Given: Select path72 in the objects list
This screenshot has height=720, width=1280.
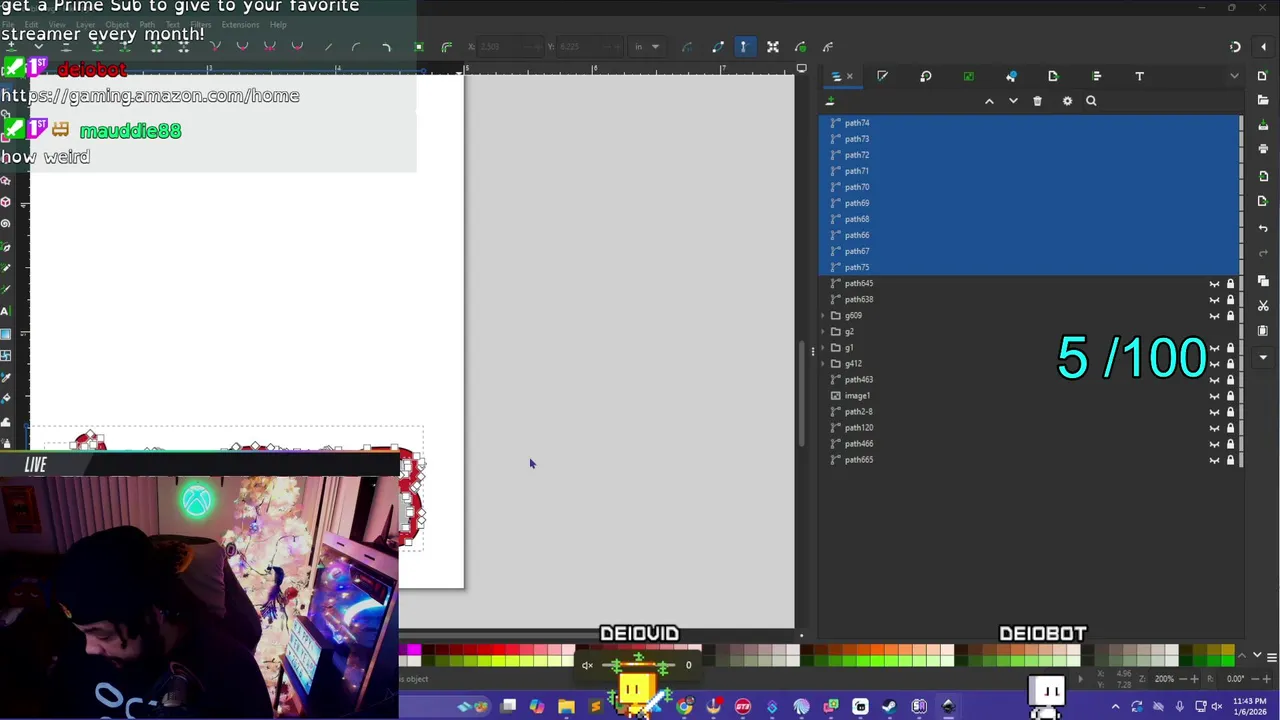Looking at the screenshot, I should (1028, 155).
